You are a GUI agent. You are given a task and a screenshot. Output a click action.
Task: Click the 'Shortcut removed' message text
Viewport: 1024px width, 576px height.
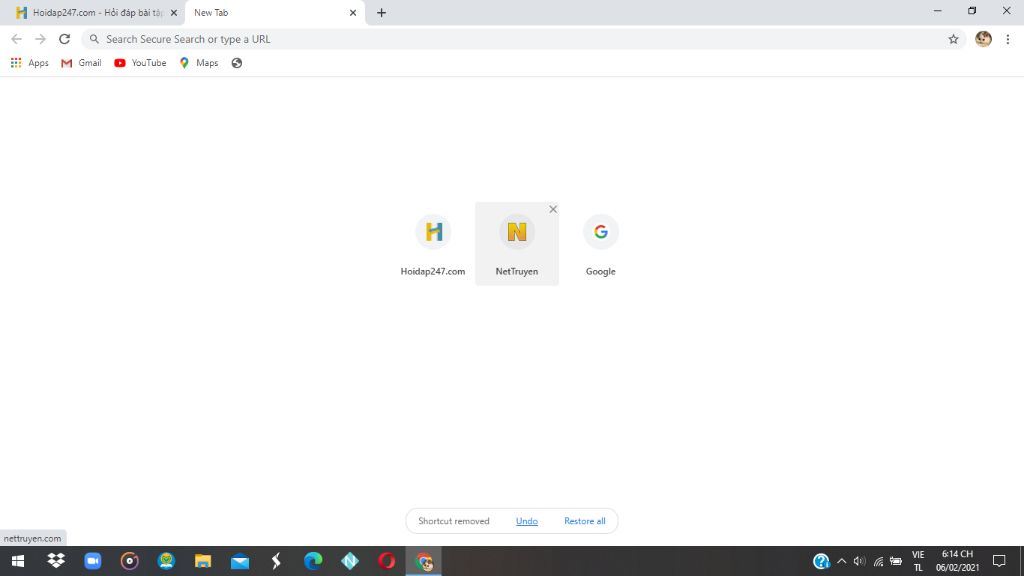pos(454,521)
